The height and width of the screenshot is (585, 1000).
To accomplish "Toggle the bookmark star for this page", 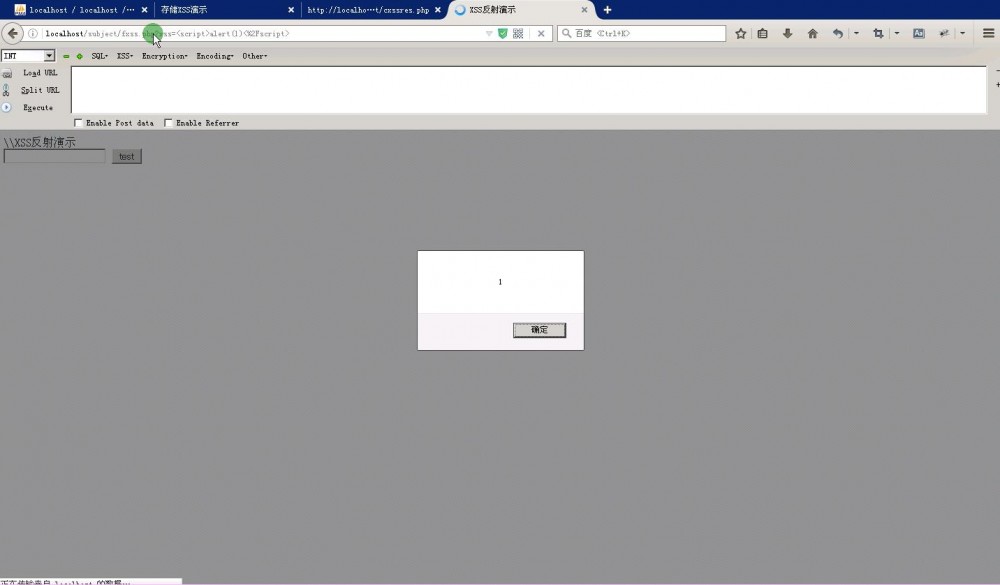I will coord(741,33).
